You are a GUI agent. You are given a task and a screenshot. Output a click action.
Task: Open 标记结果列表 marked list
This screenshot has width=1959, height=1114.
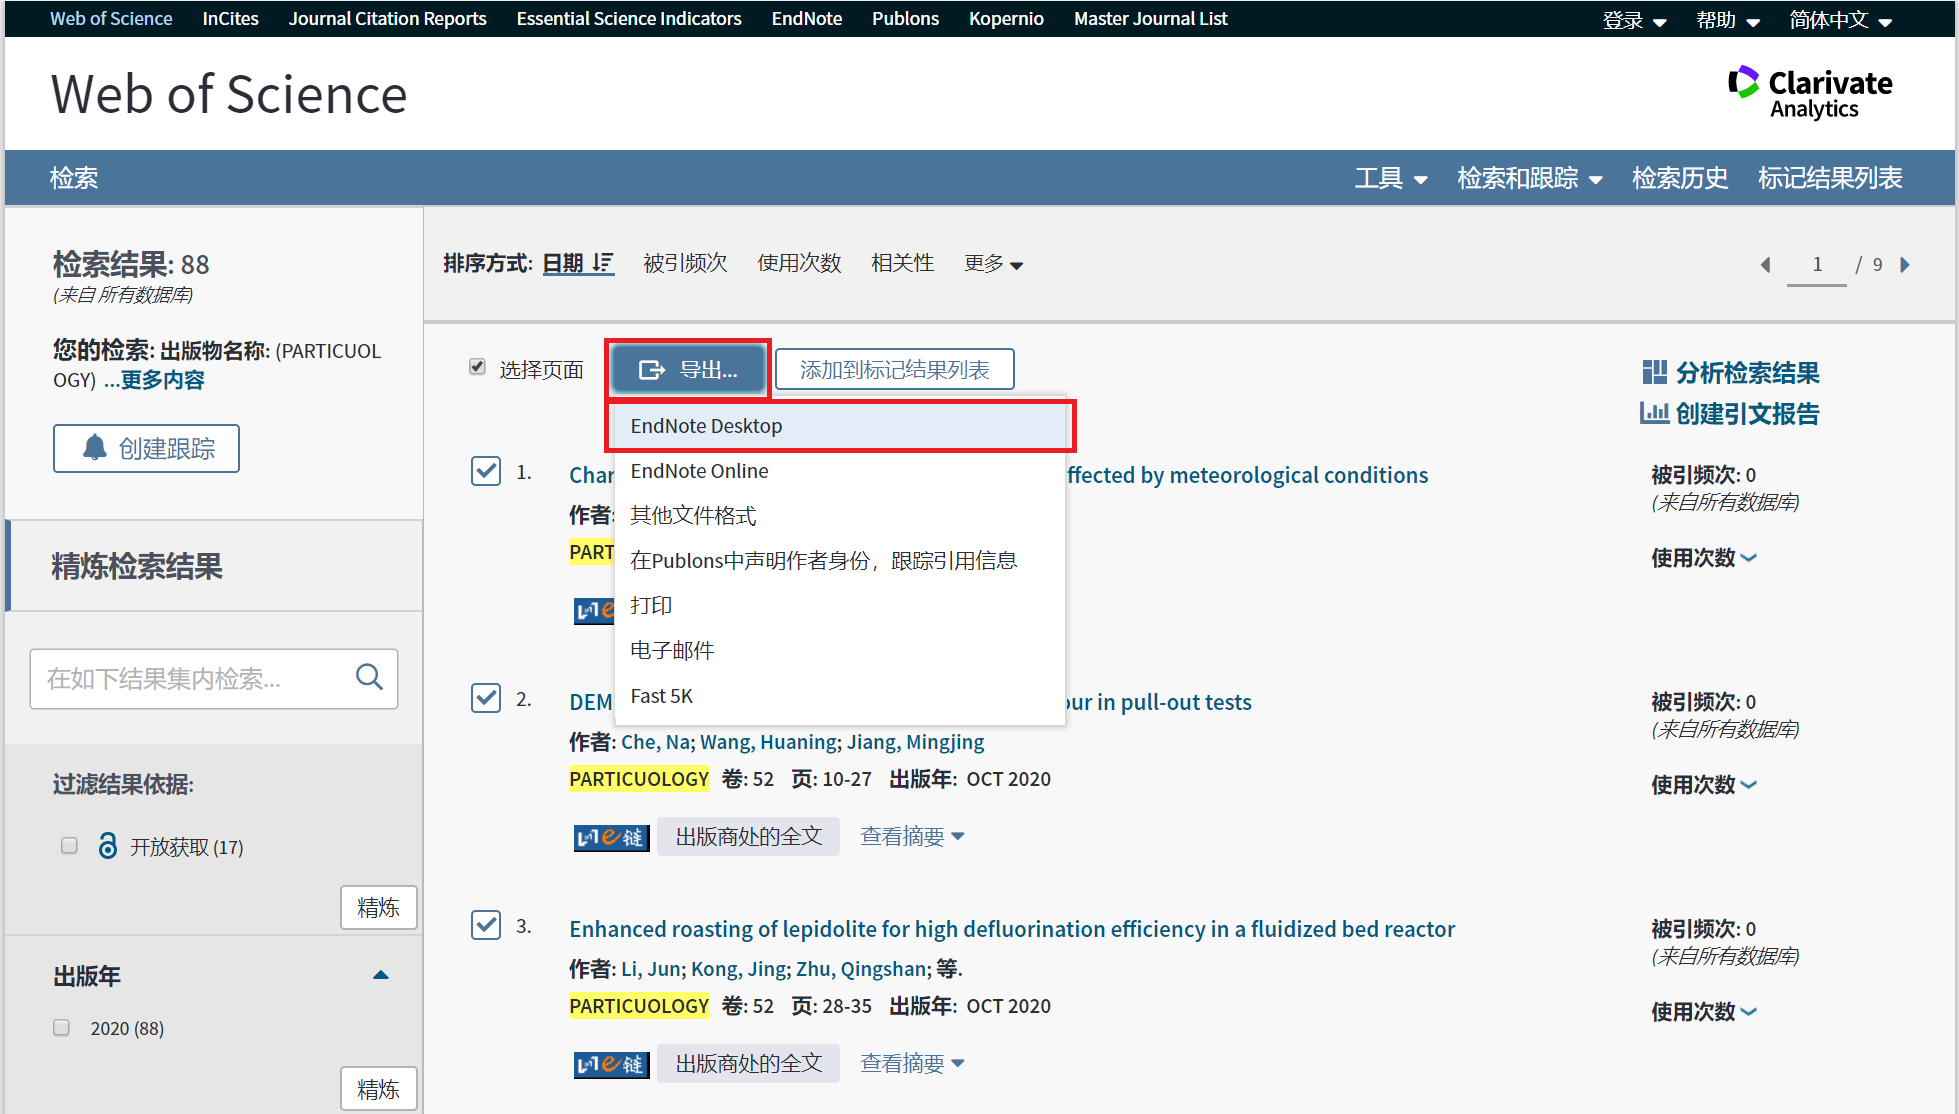pyautogui.click(x=1830, y=178)
